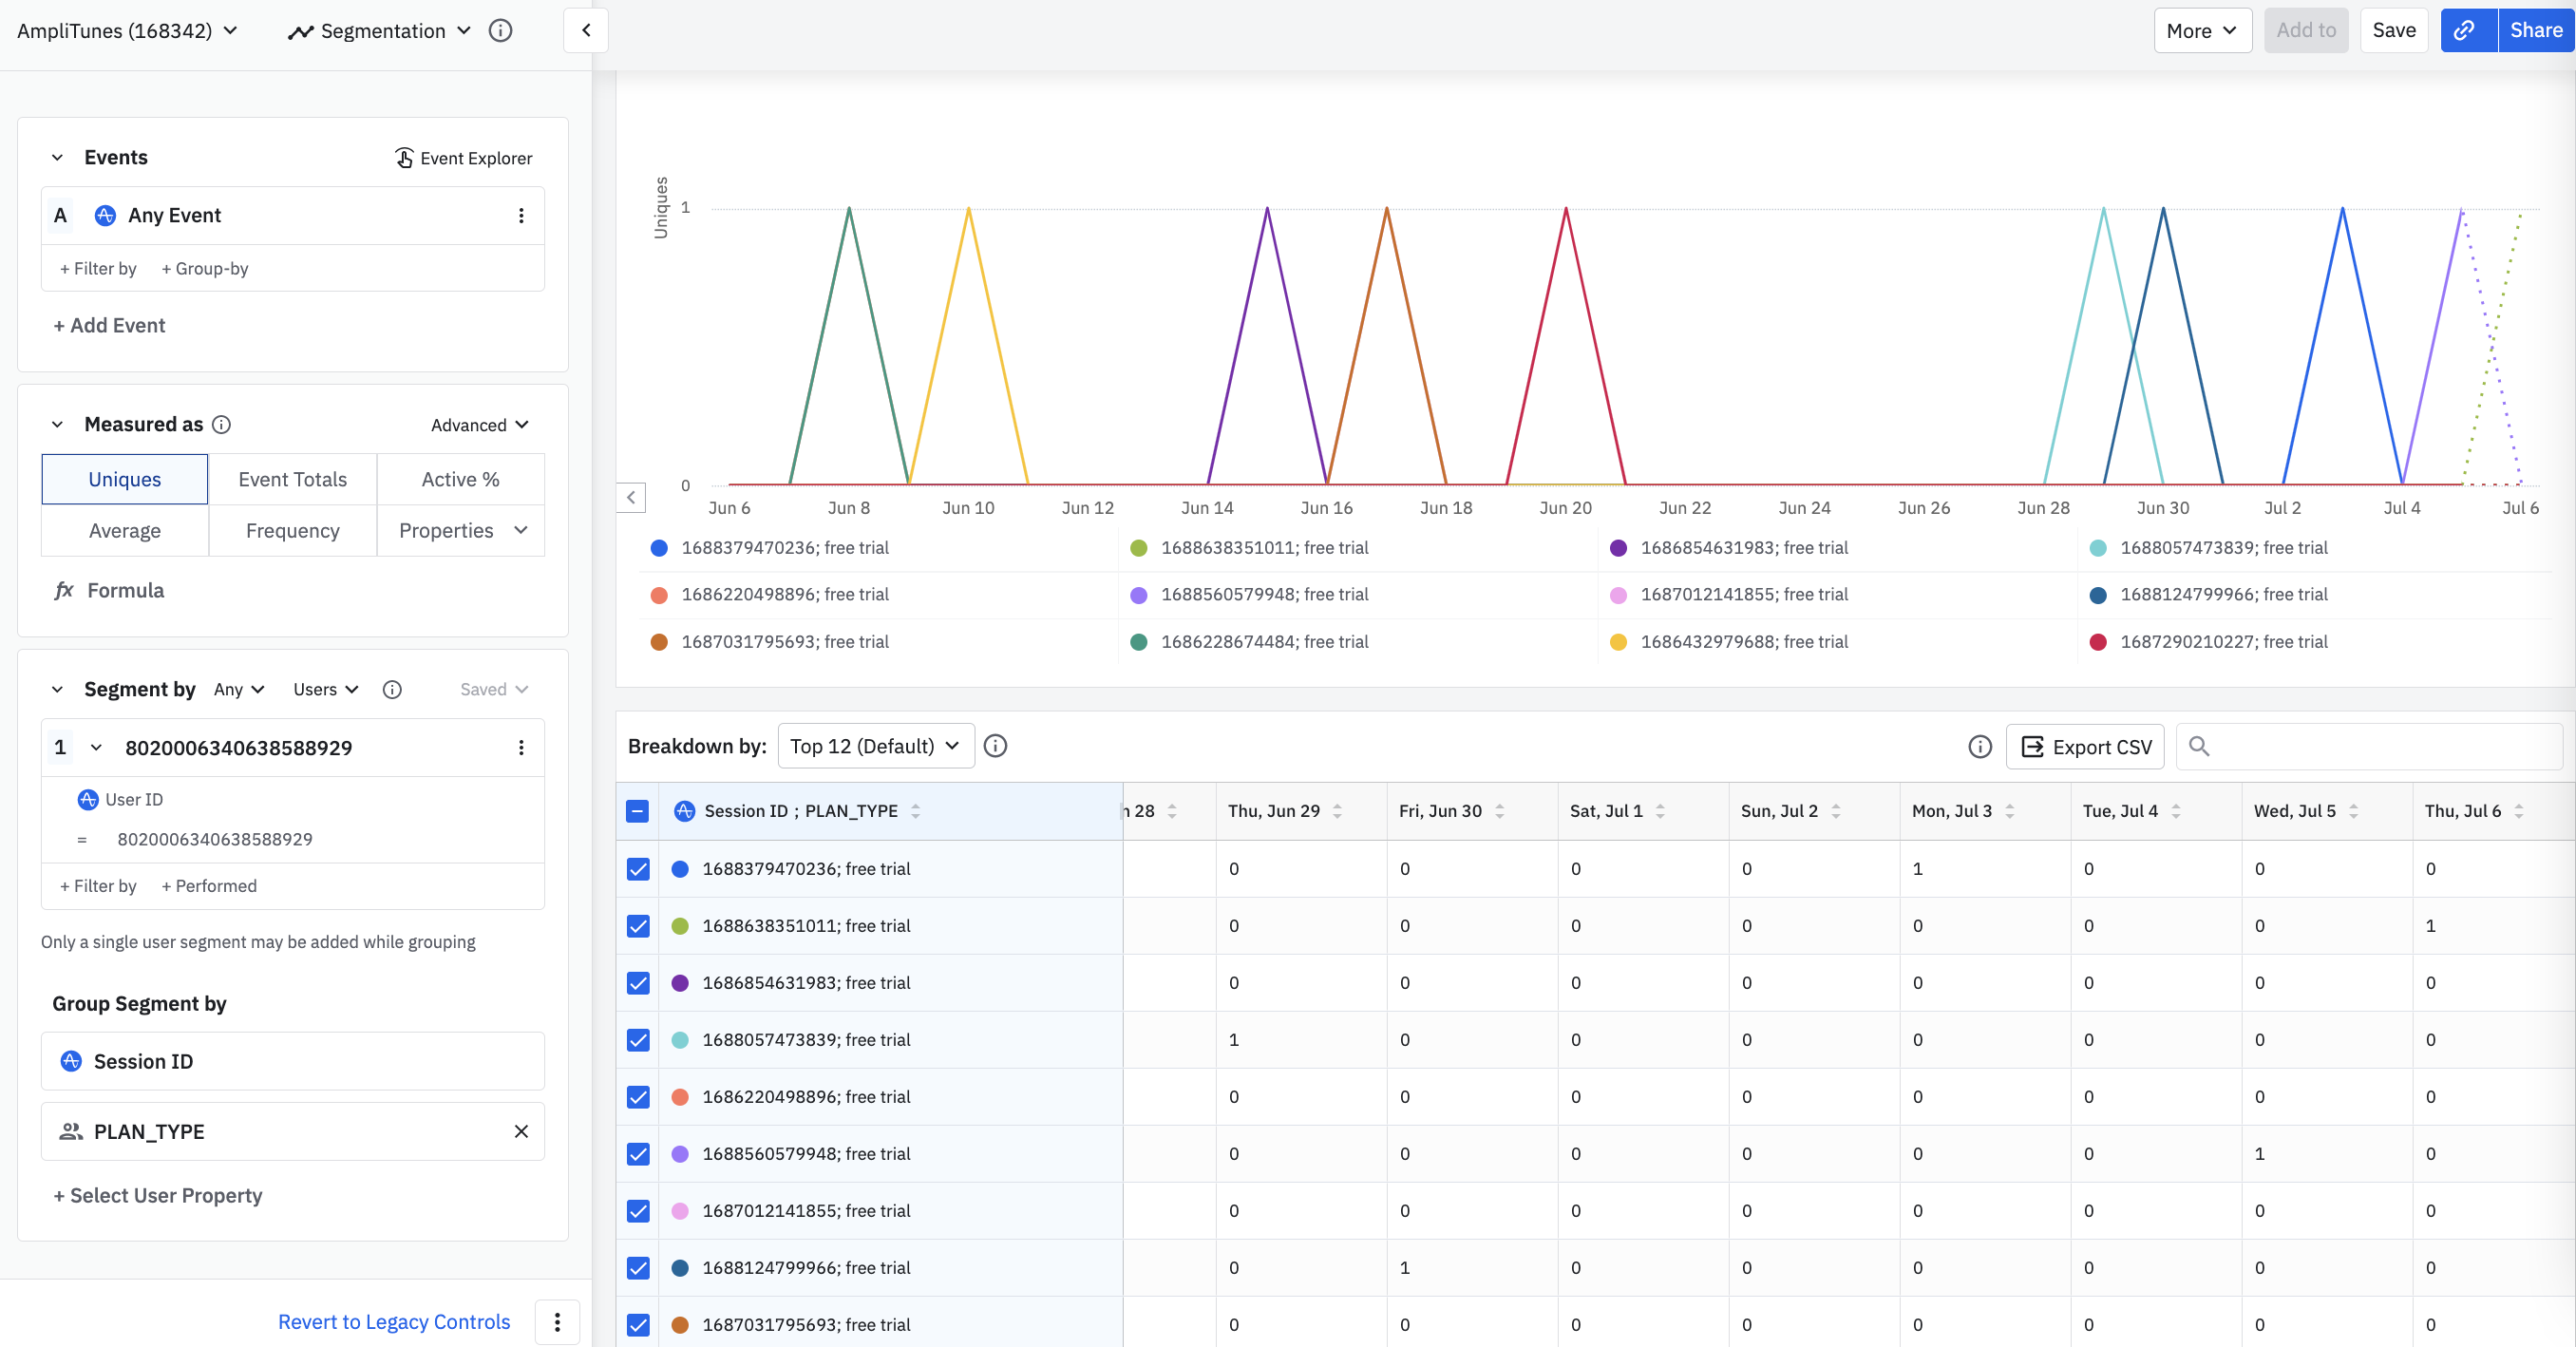Click the Segmentation chart info icon
The image size is (2576, 1347).
pyautogui.click(x=501, y=30)
